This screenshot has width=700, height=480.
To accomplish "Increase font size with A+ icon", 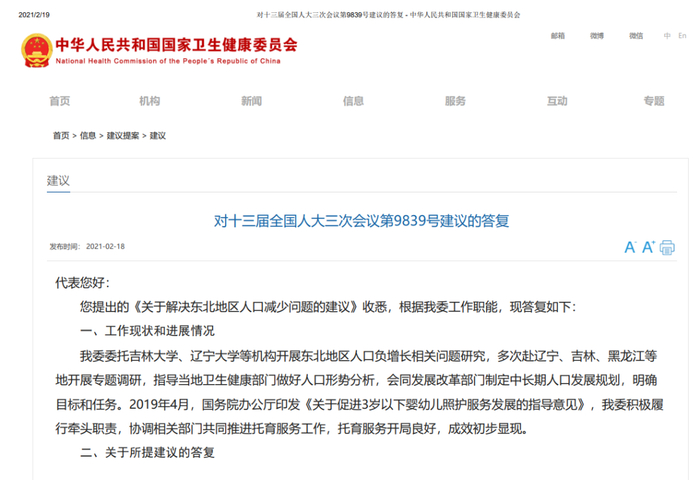I will 648,247.
